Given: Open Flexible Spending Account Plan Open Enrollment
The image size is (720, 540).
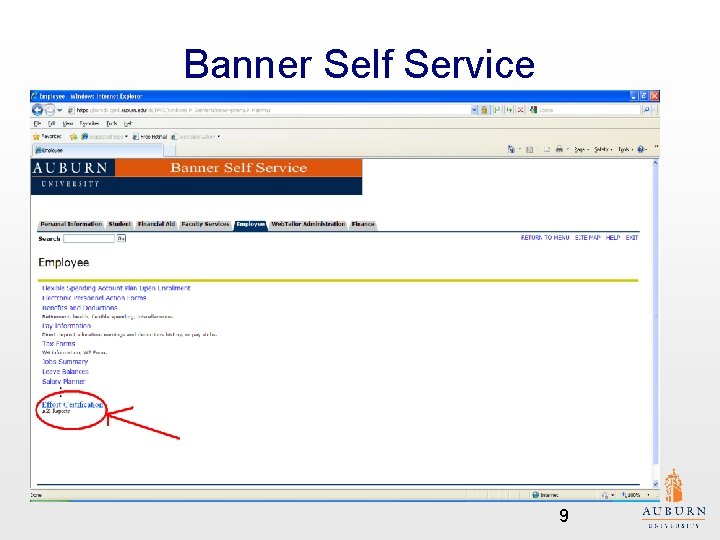Looking at the screenshot, I should (x=116, y=288).
